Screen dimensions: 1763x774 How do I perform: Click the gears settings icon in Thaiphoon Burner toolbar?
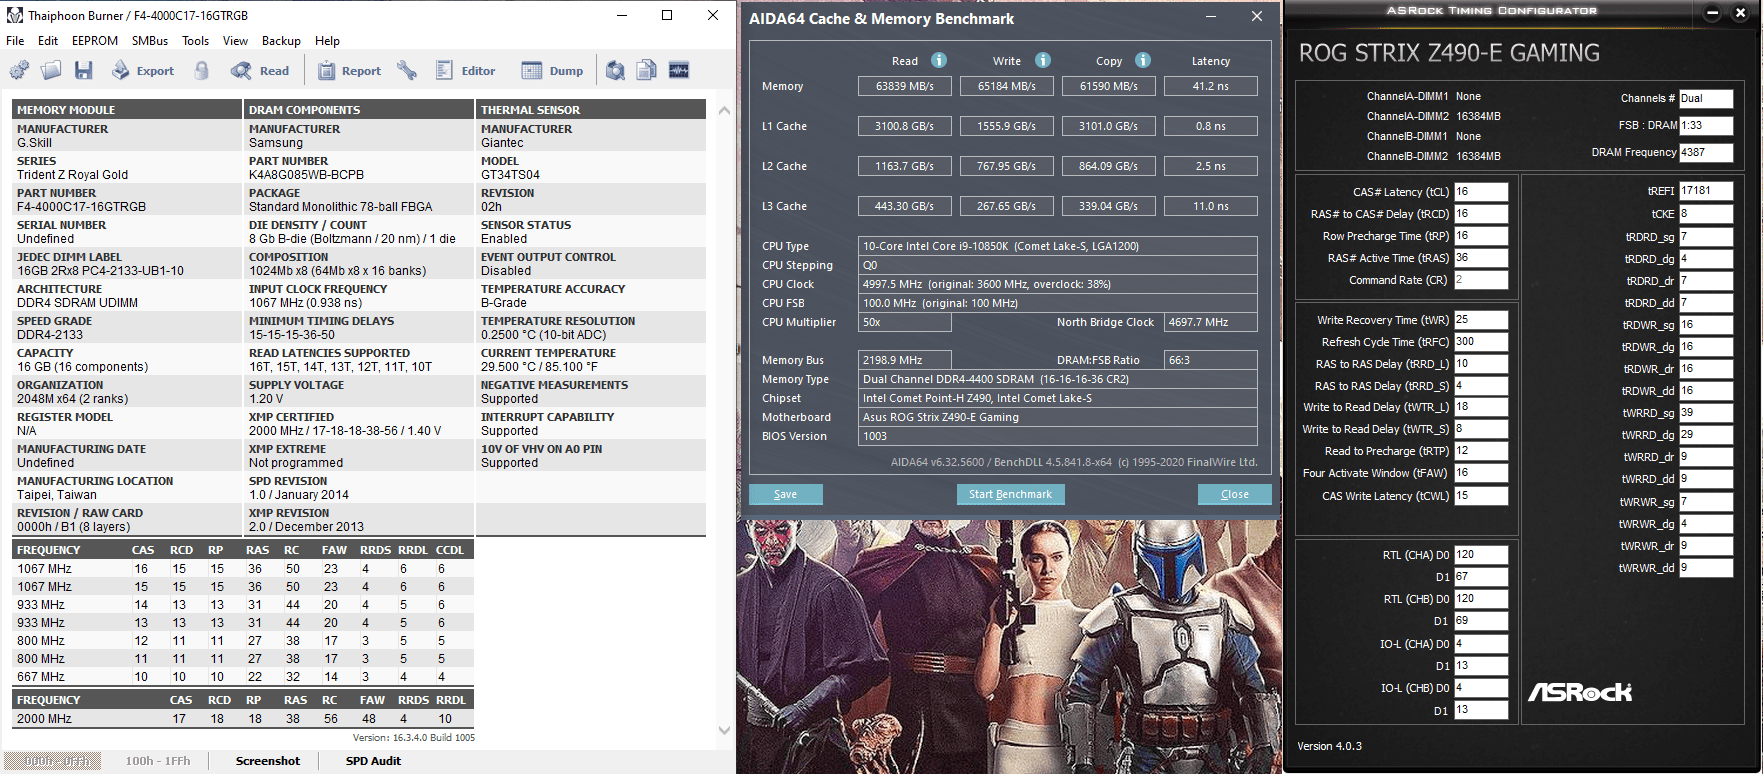(19, 70)
